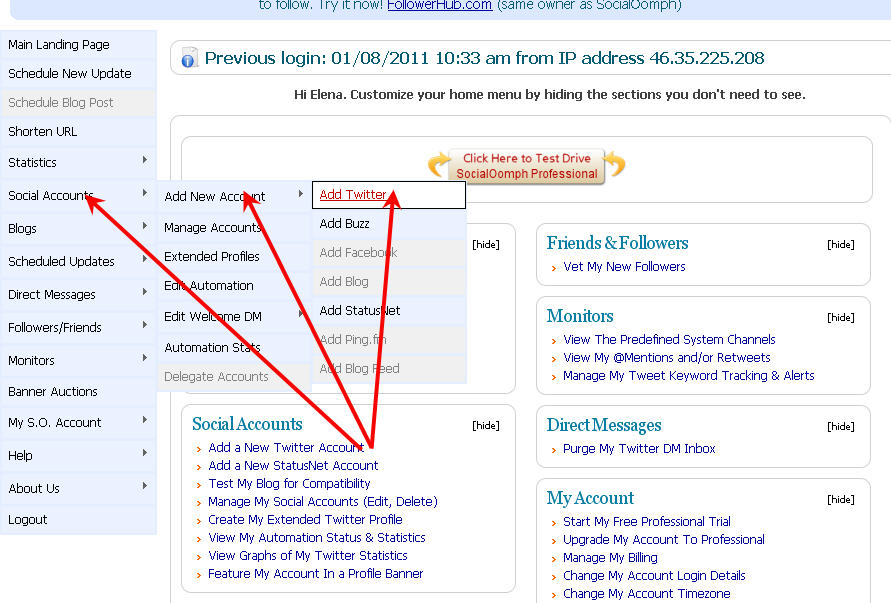Expand the Followers/Friends submenu arrow
Screen dimensions: 891x603
(145, 325)
